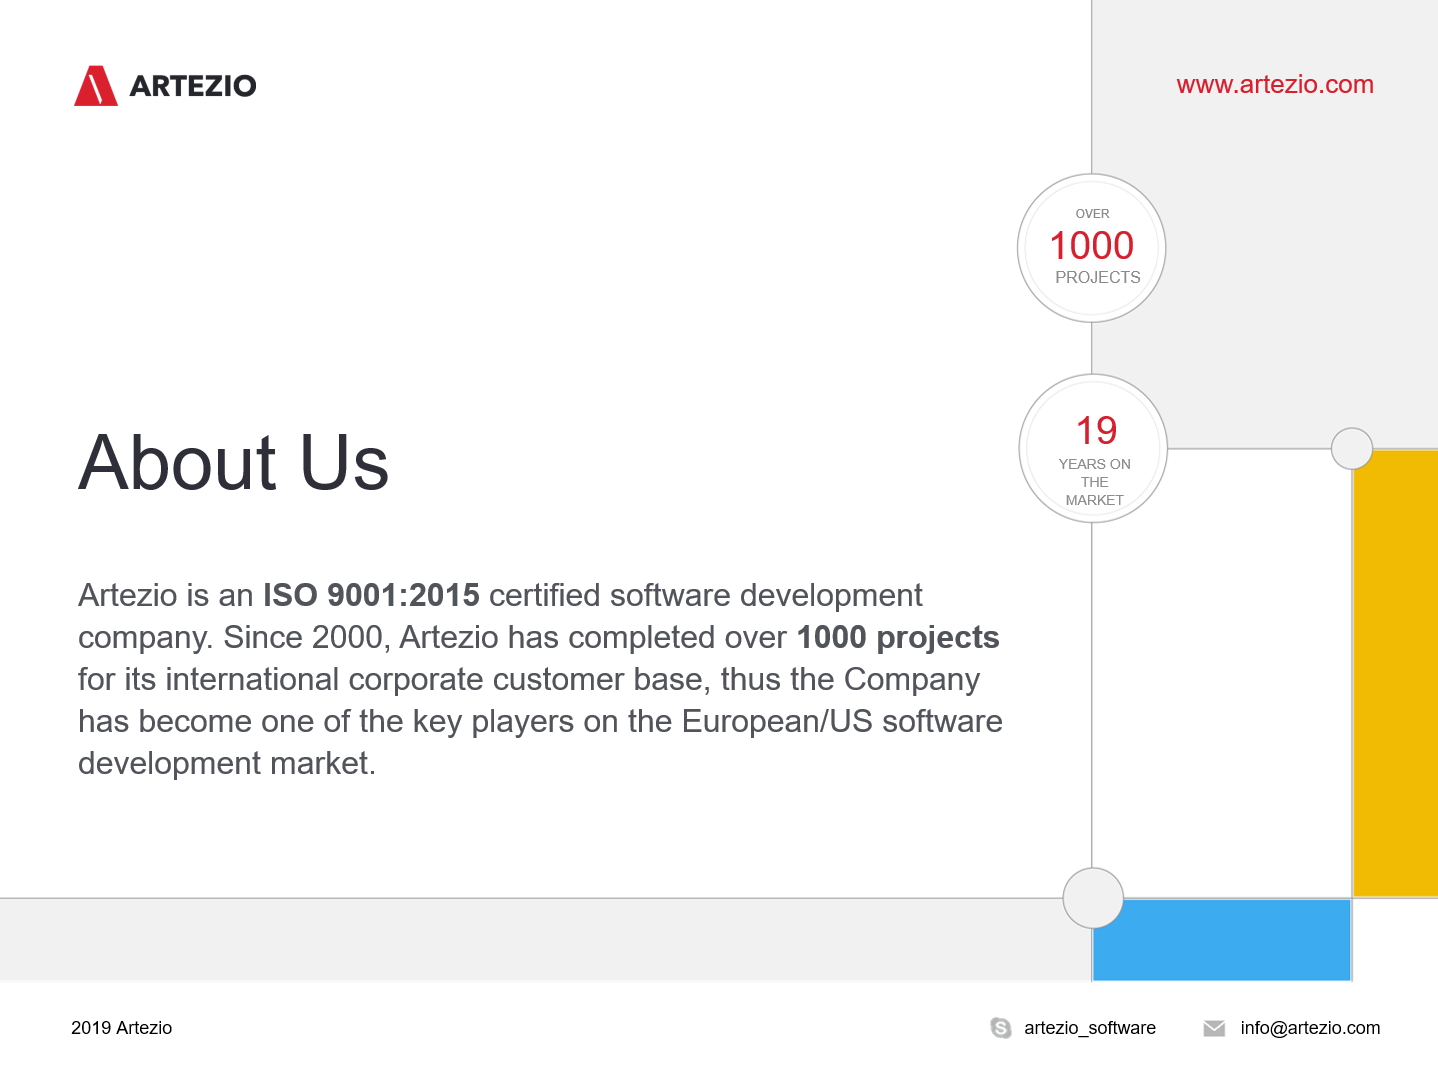Select the '2019 Artezio' footer text

point(121,1028)
